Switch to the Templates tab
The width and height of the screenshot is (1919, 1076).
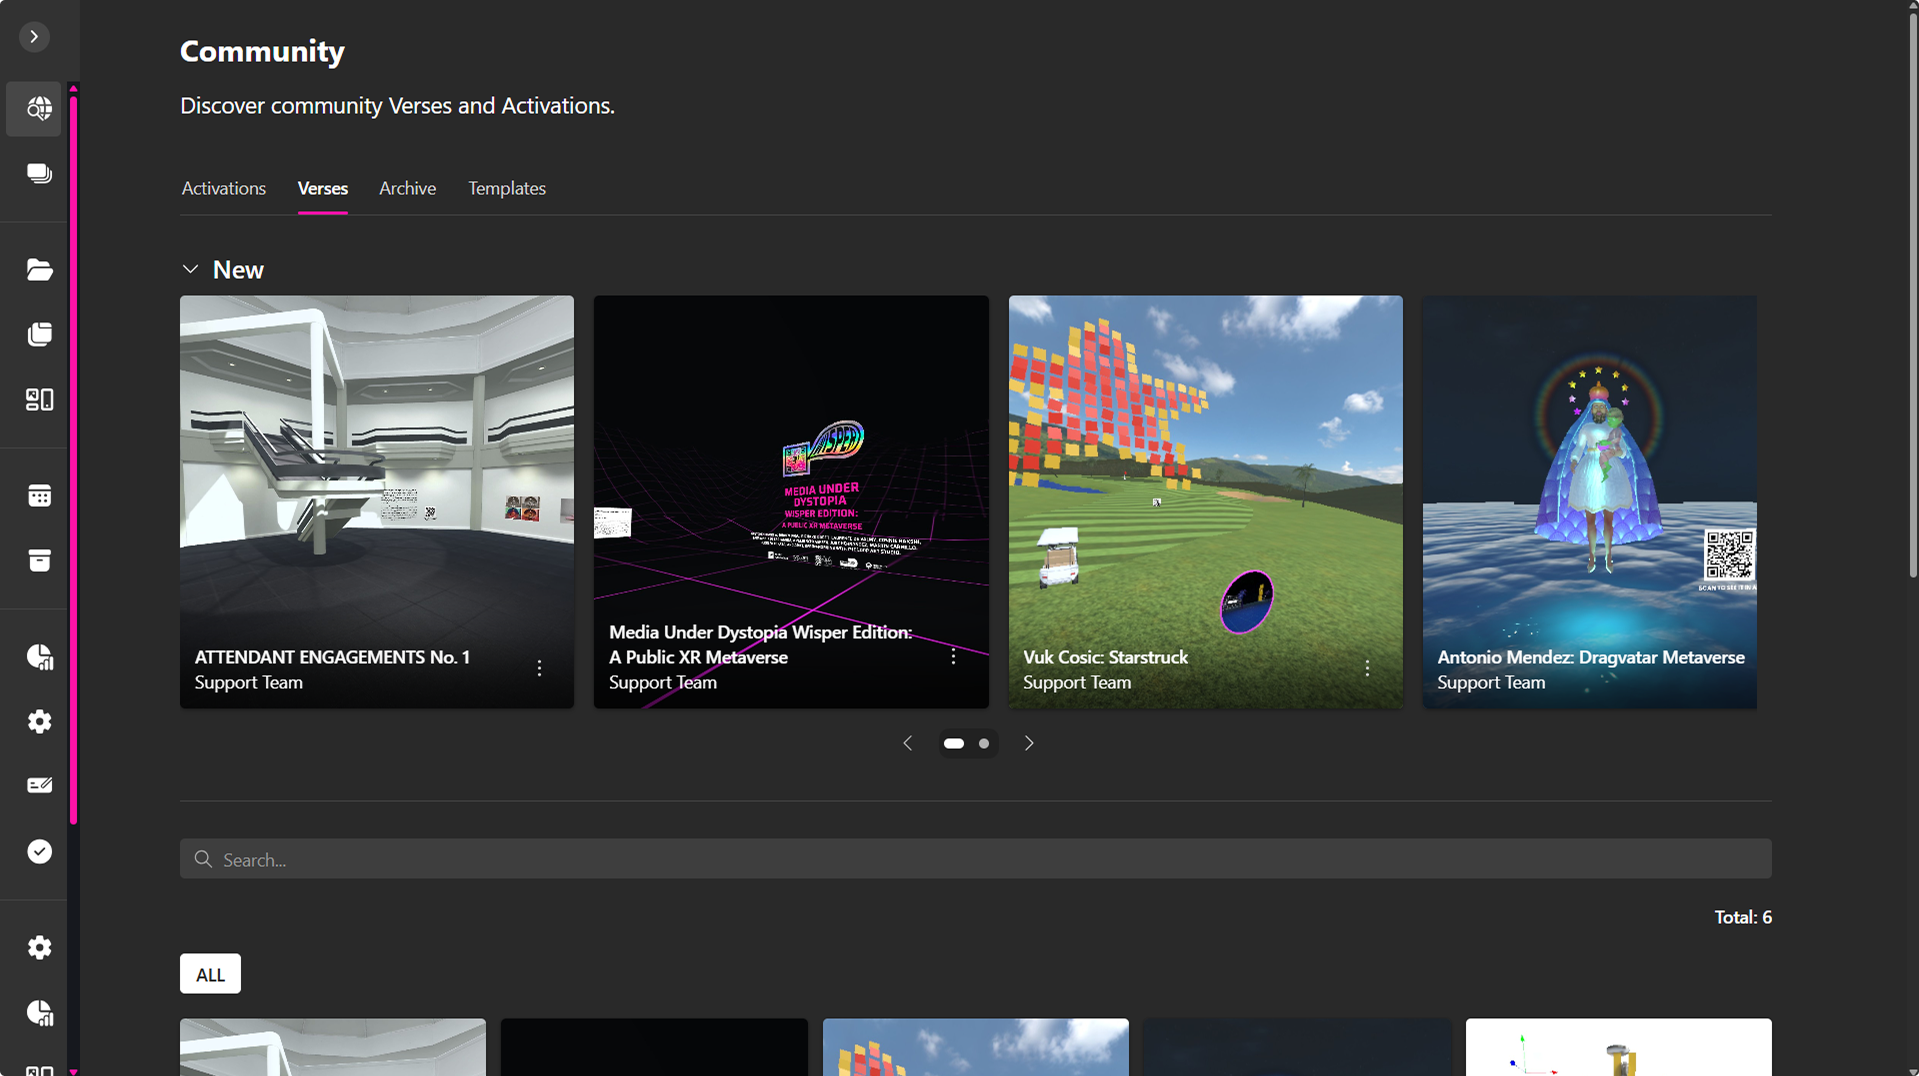[506, 188]
